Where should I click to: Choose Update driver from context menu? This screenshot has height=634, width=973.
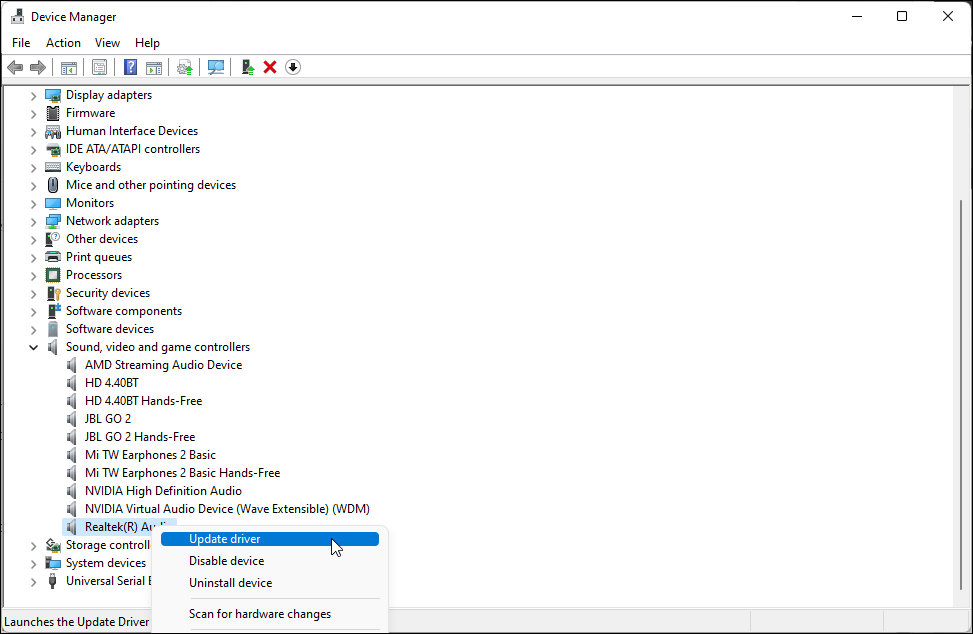pyautogui.click(x=270, y=539)
